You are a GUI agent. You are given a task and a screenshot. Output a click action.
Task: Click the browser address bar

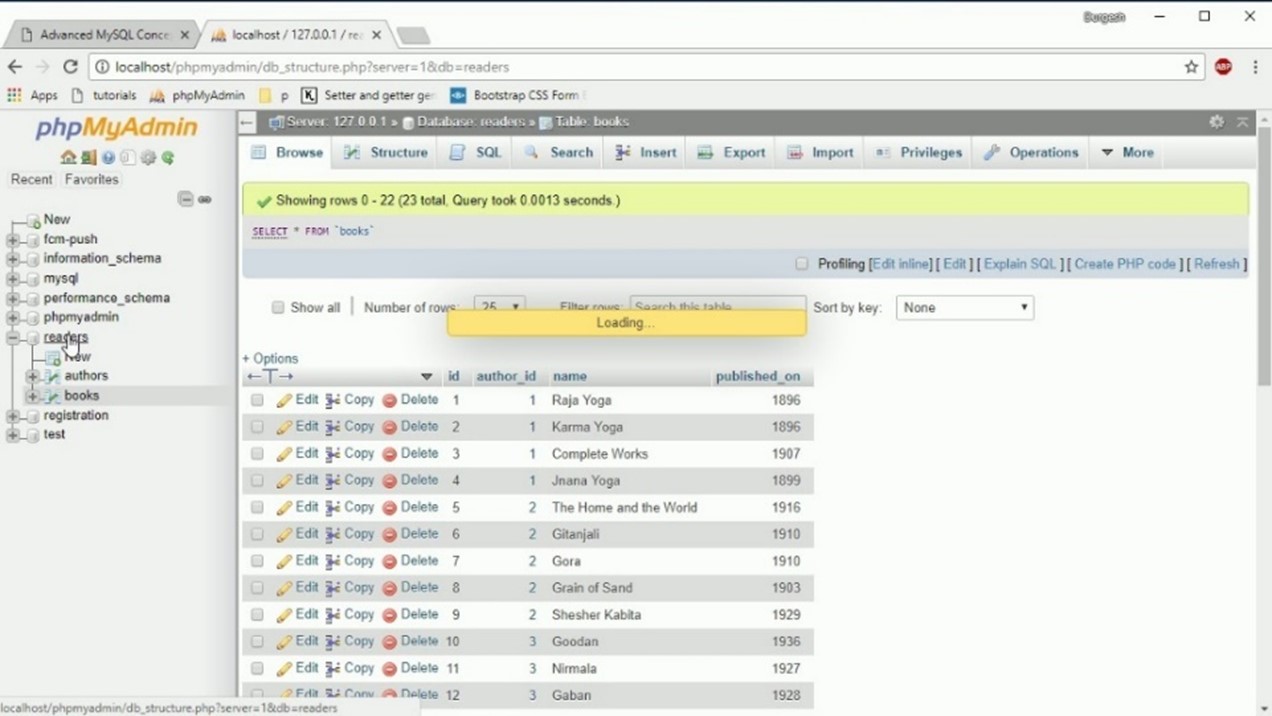click(x=640, y=67)
